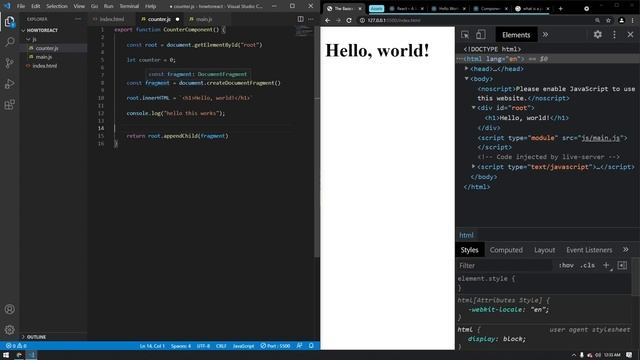
Task: Open the Event Listeners tab
Action: 589,250
